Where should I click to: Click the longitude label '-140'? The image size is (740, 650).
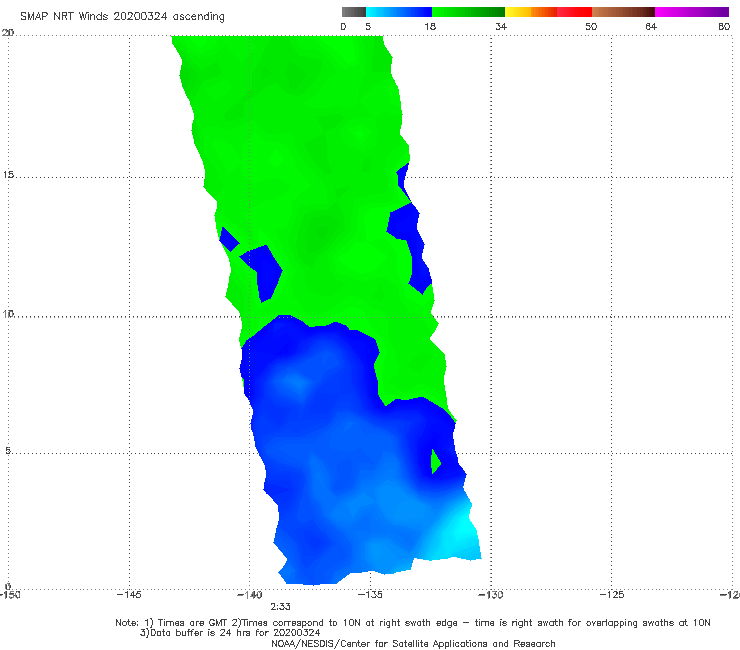249,595
